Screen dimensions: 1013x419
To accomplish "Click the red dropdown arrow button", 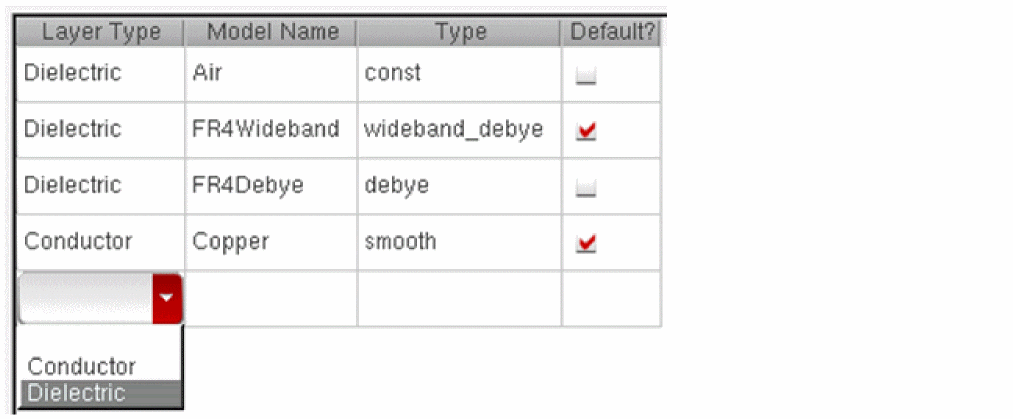I will point(167,298).
